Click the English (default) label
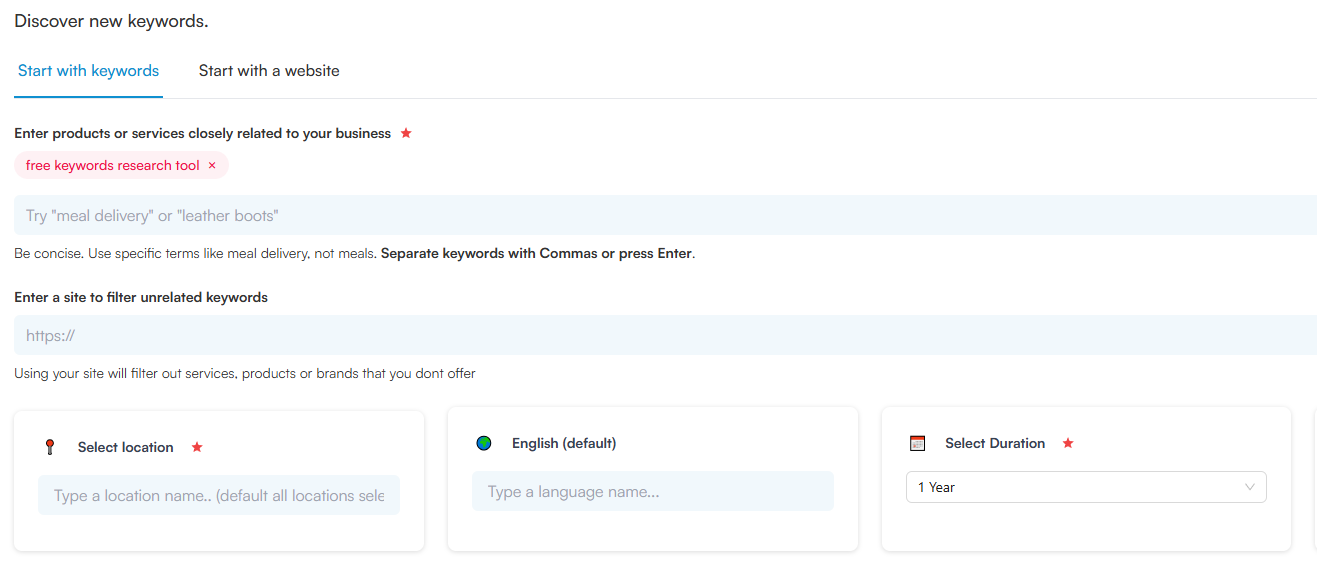 564,443
